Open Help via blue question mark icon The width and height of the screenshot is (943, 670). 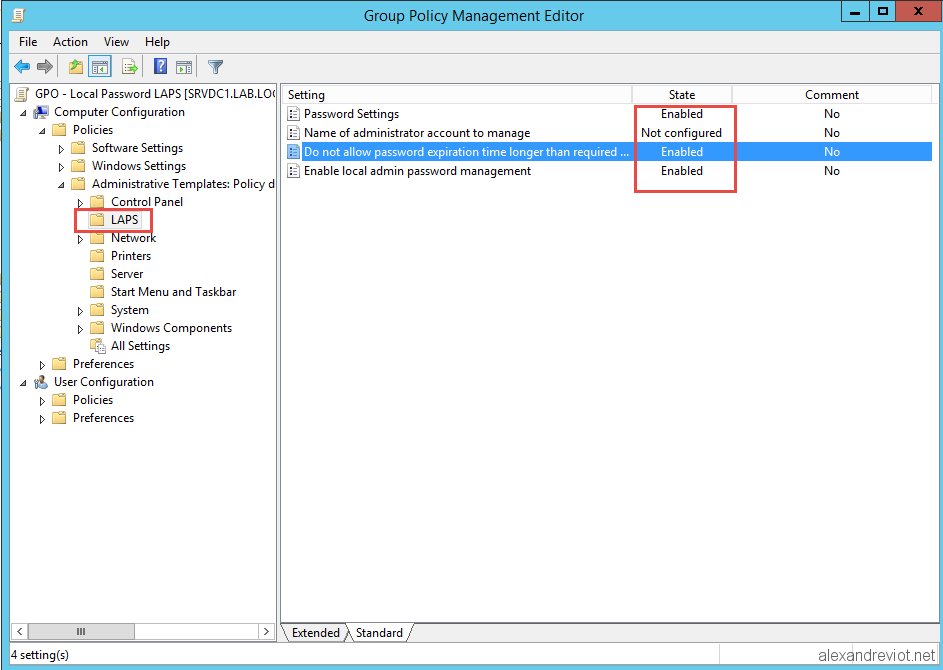[x=161, y=66]
